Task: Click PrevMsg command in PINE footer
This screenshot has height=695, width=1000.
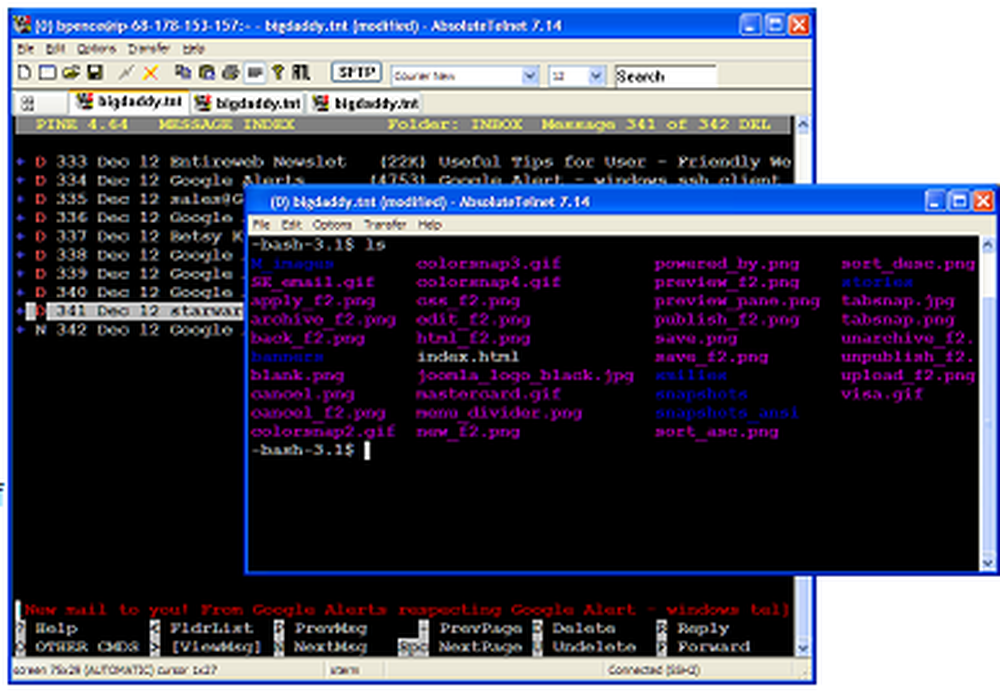Action: click(x=330, y=628)
